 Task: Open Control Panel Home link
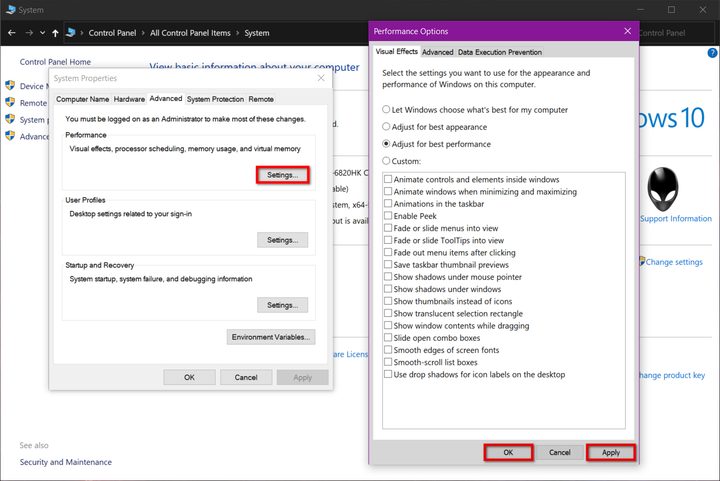click(55, 62)
